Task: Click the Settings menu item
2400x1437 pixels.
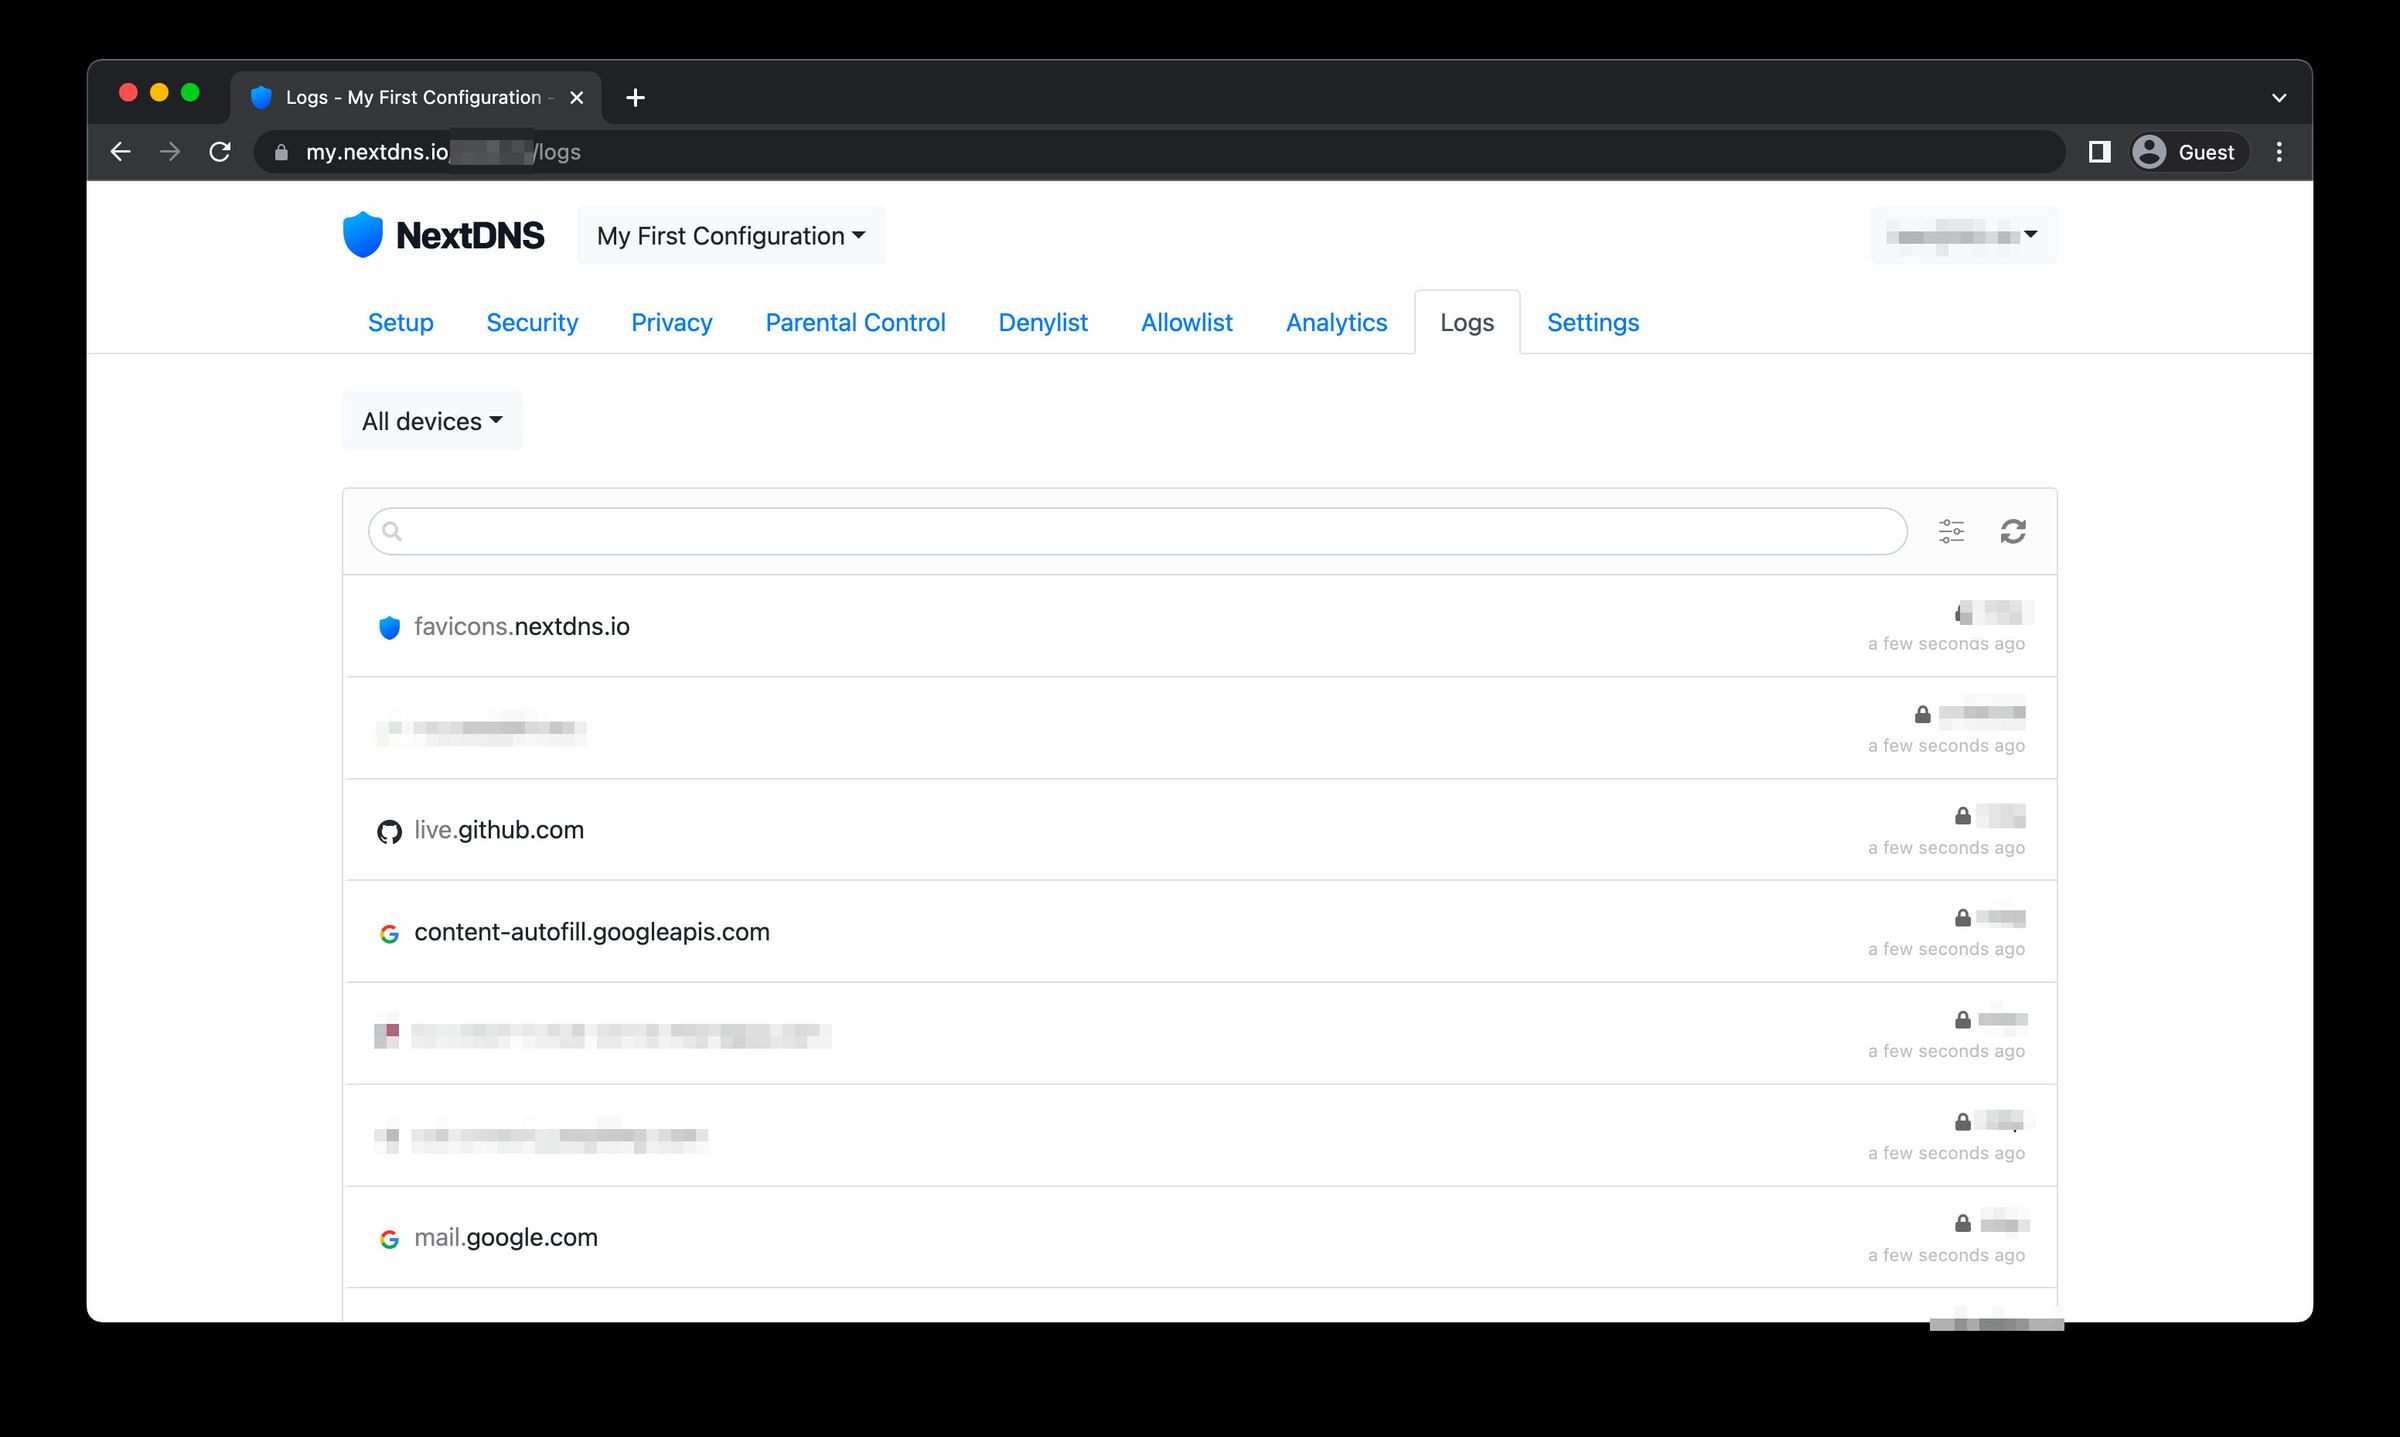Action: click(x=1593, y=322)
